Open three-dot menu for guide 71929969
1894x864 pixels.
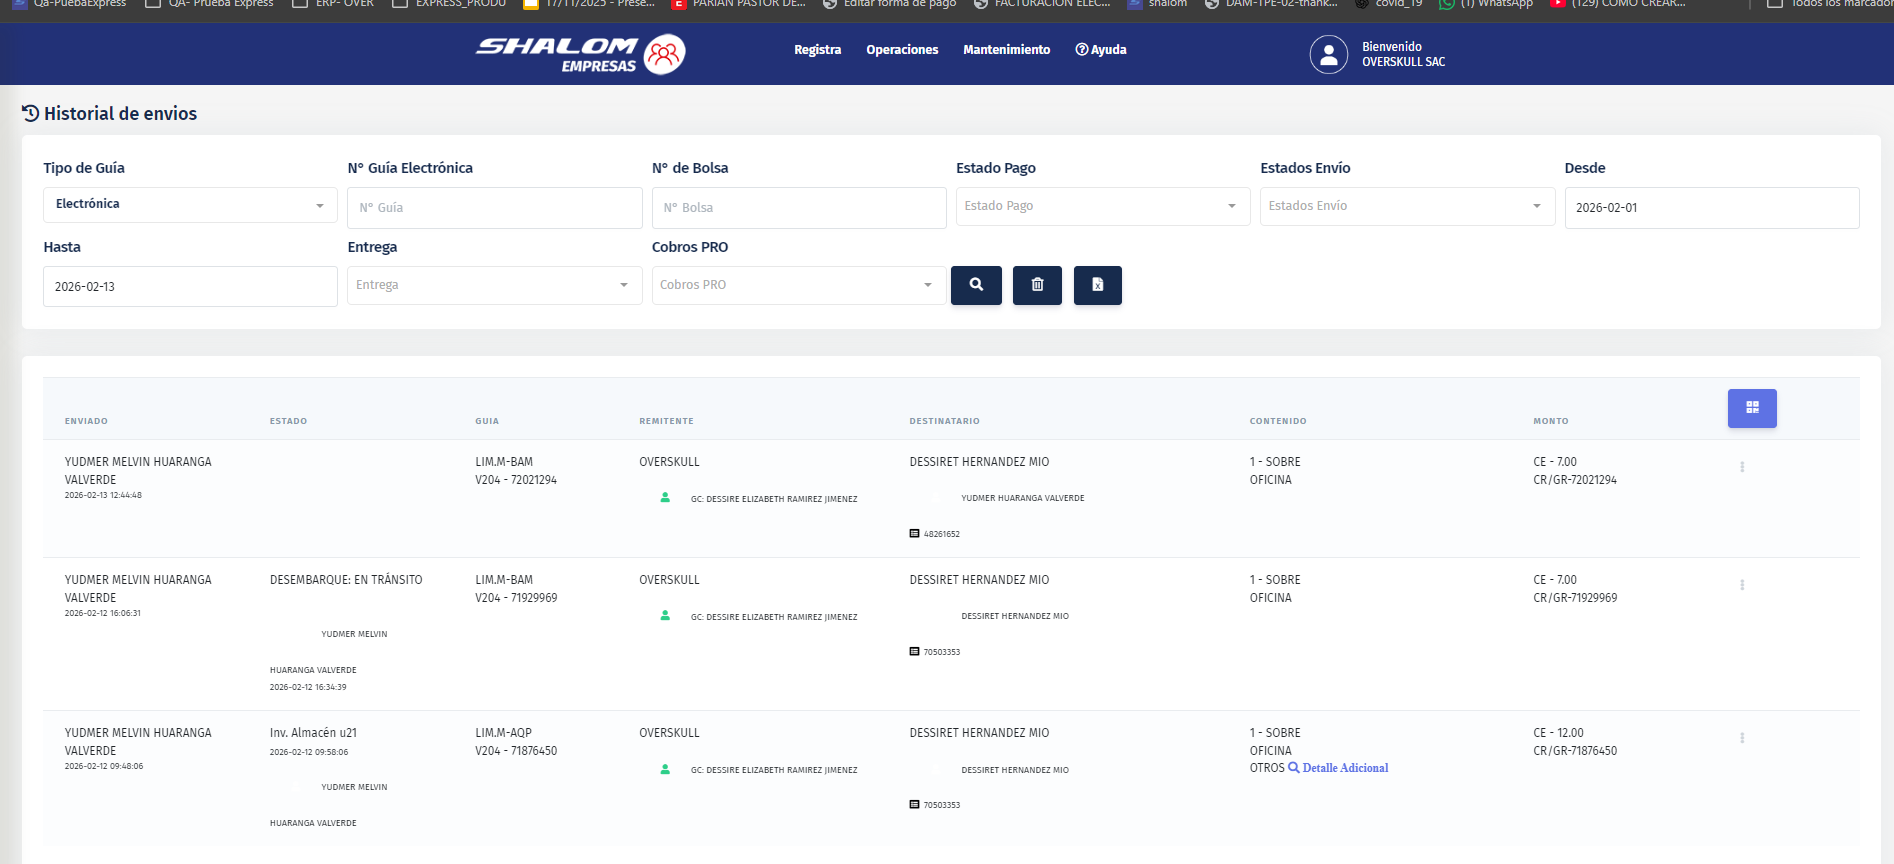tap(1741, 585)
